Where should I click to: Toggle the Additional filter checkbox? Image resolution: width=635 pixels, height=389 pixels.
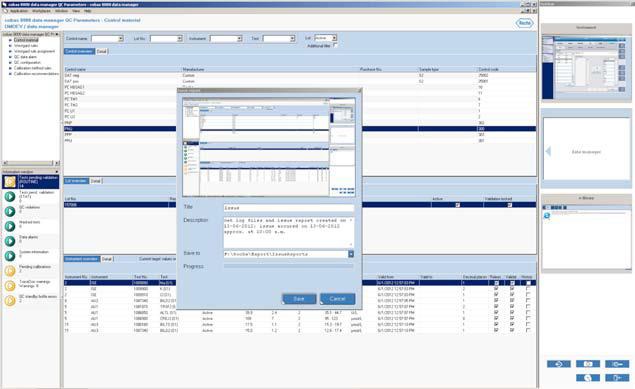pyautogui.click(x=335, y=45)
